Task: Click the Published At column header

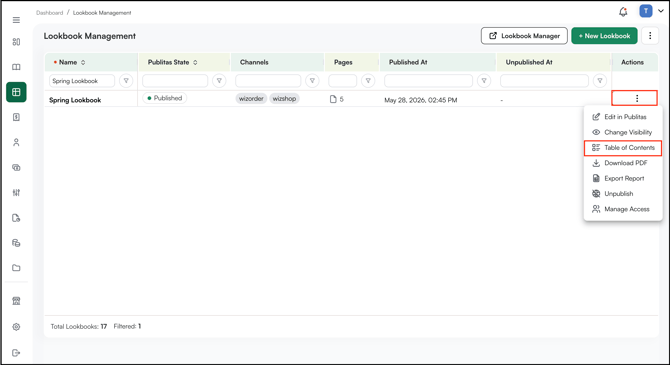Action: pyautogui.click(x=408, y=62)
